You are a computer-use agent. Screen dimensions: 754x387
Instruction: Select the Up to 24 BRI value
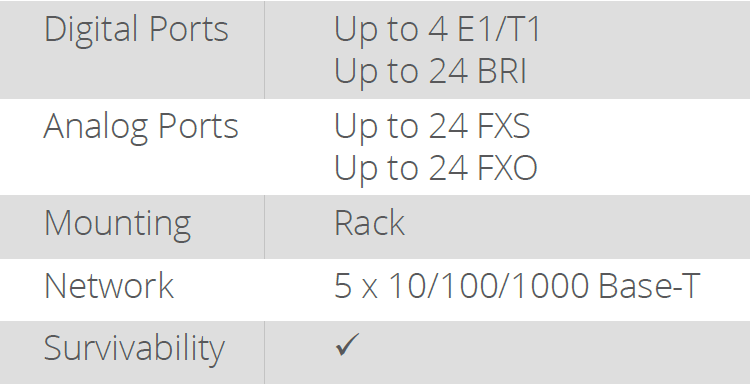point(430,71)
